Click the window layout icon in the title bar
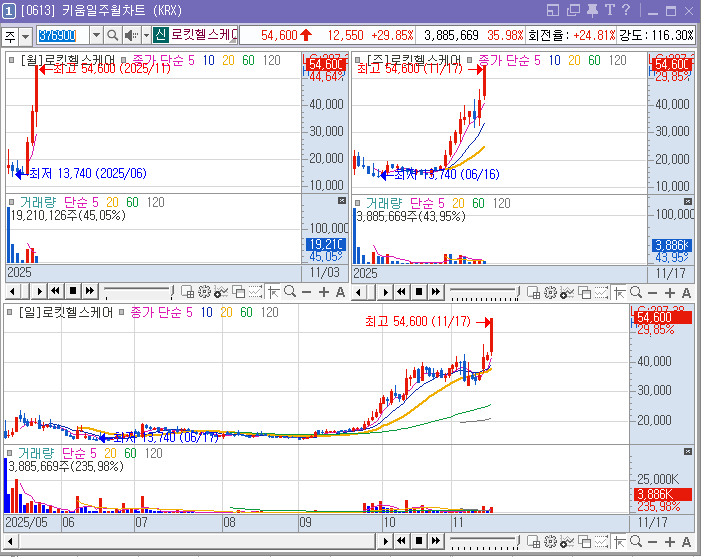Viewport: 701px width, 557px height. (x=553, y=10)
